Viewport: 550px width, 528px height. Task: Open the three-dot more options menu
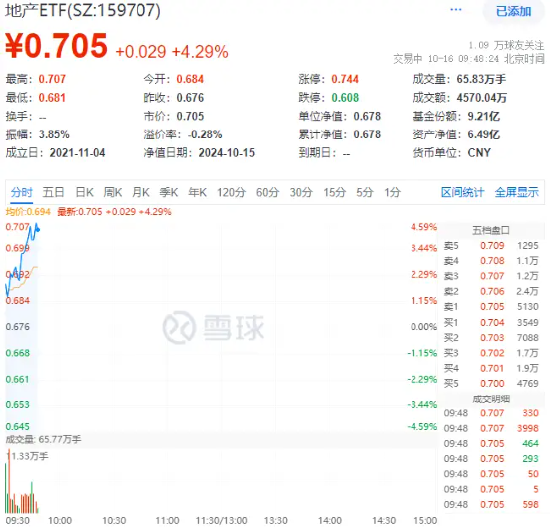tap(455, 10)
